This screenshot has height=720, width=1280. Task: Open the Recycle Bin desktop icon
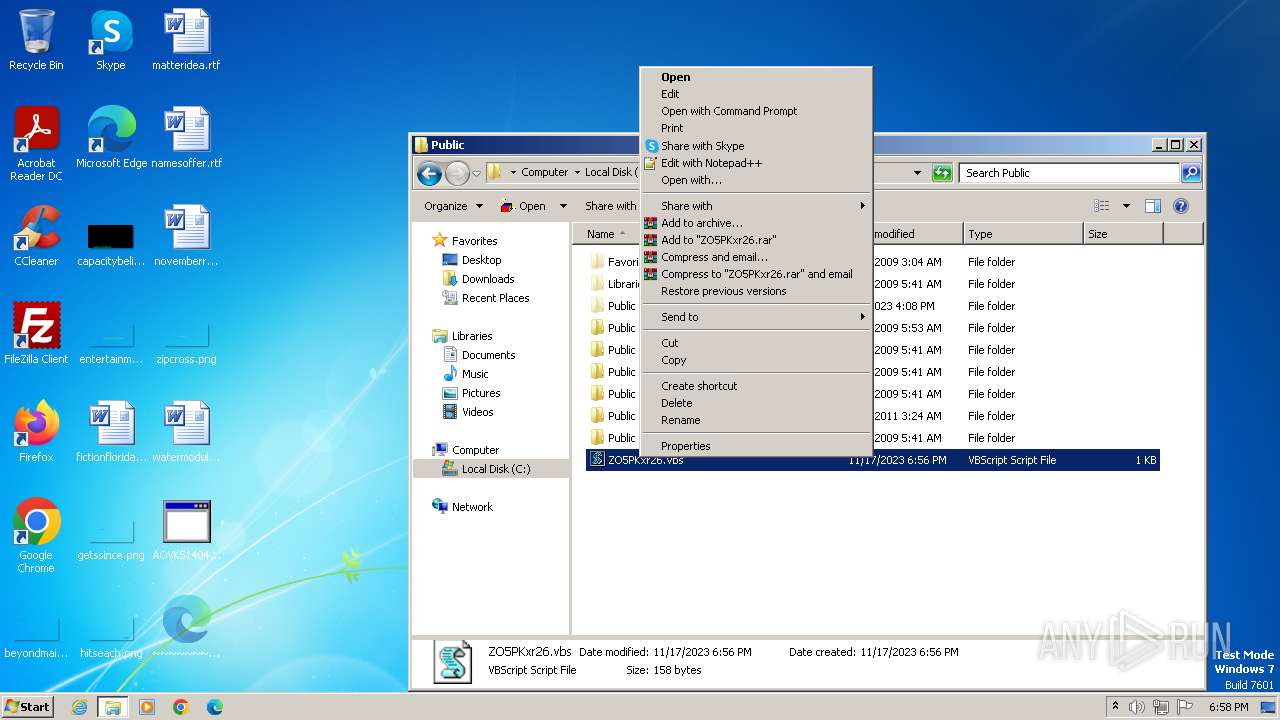tap(36, 40)
